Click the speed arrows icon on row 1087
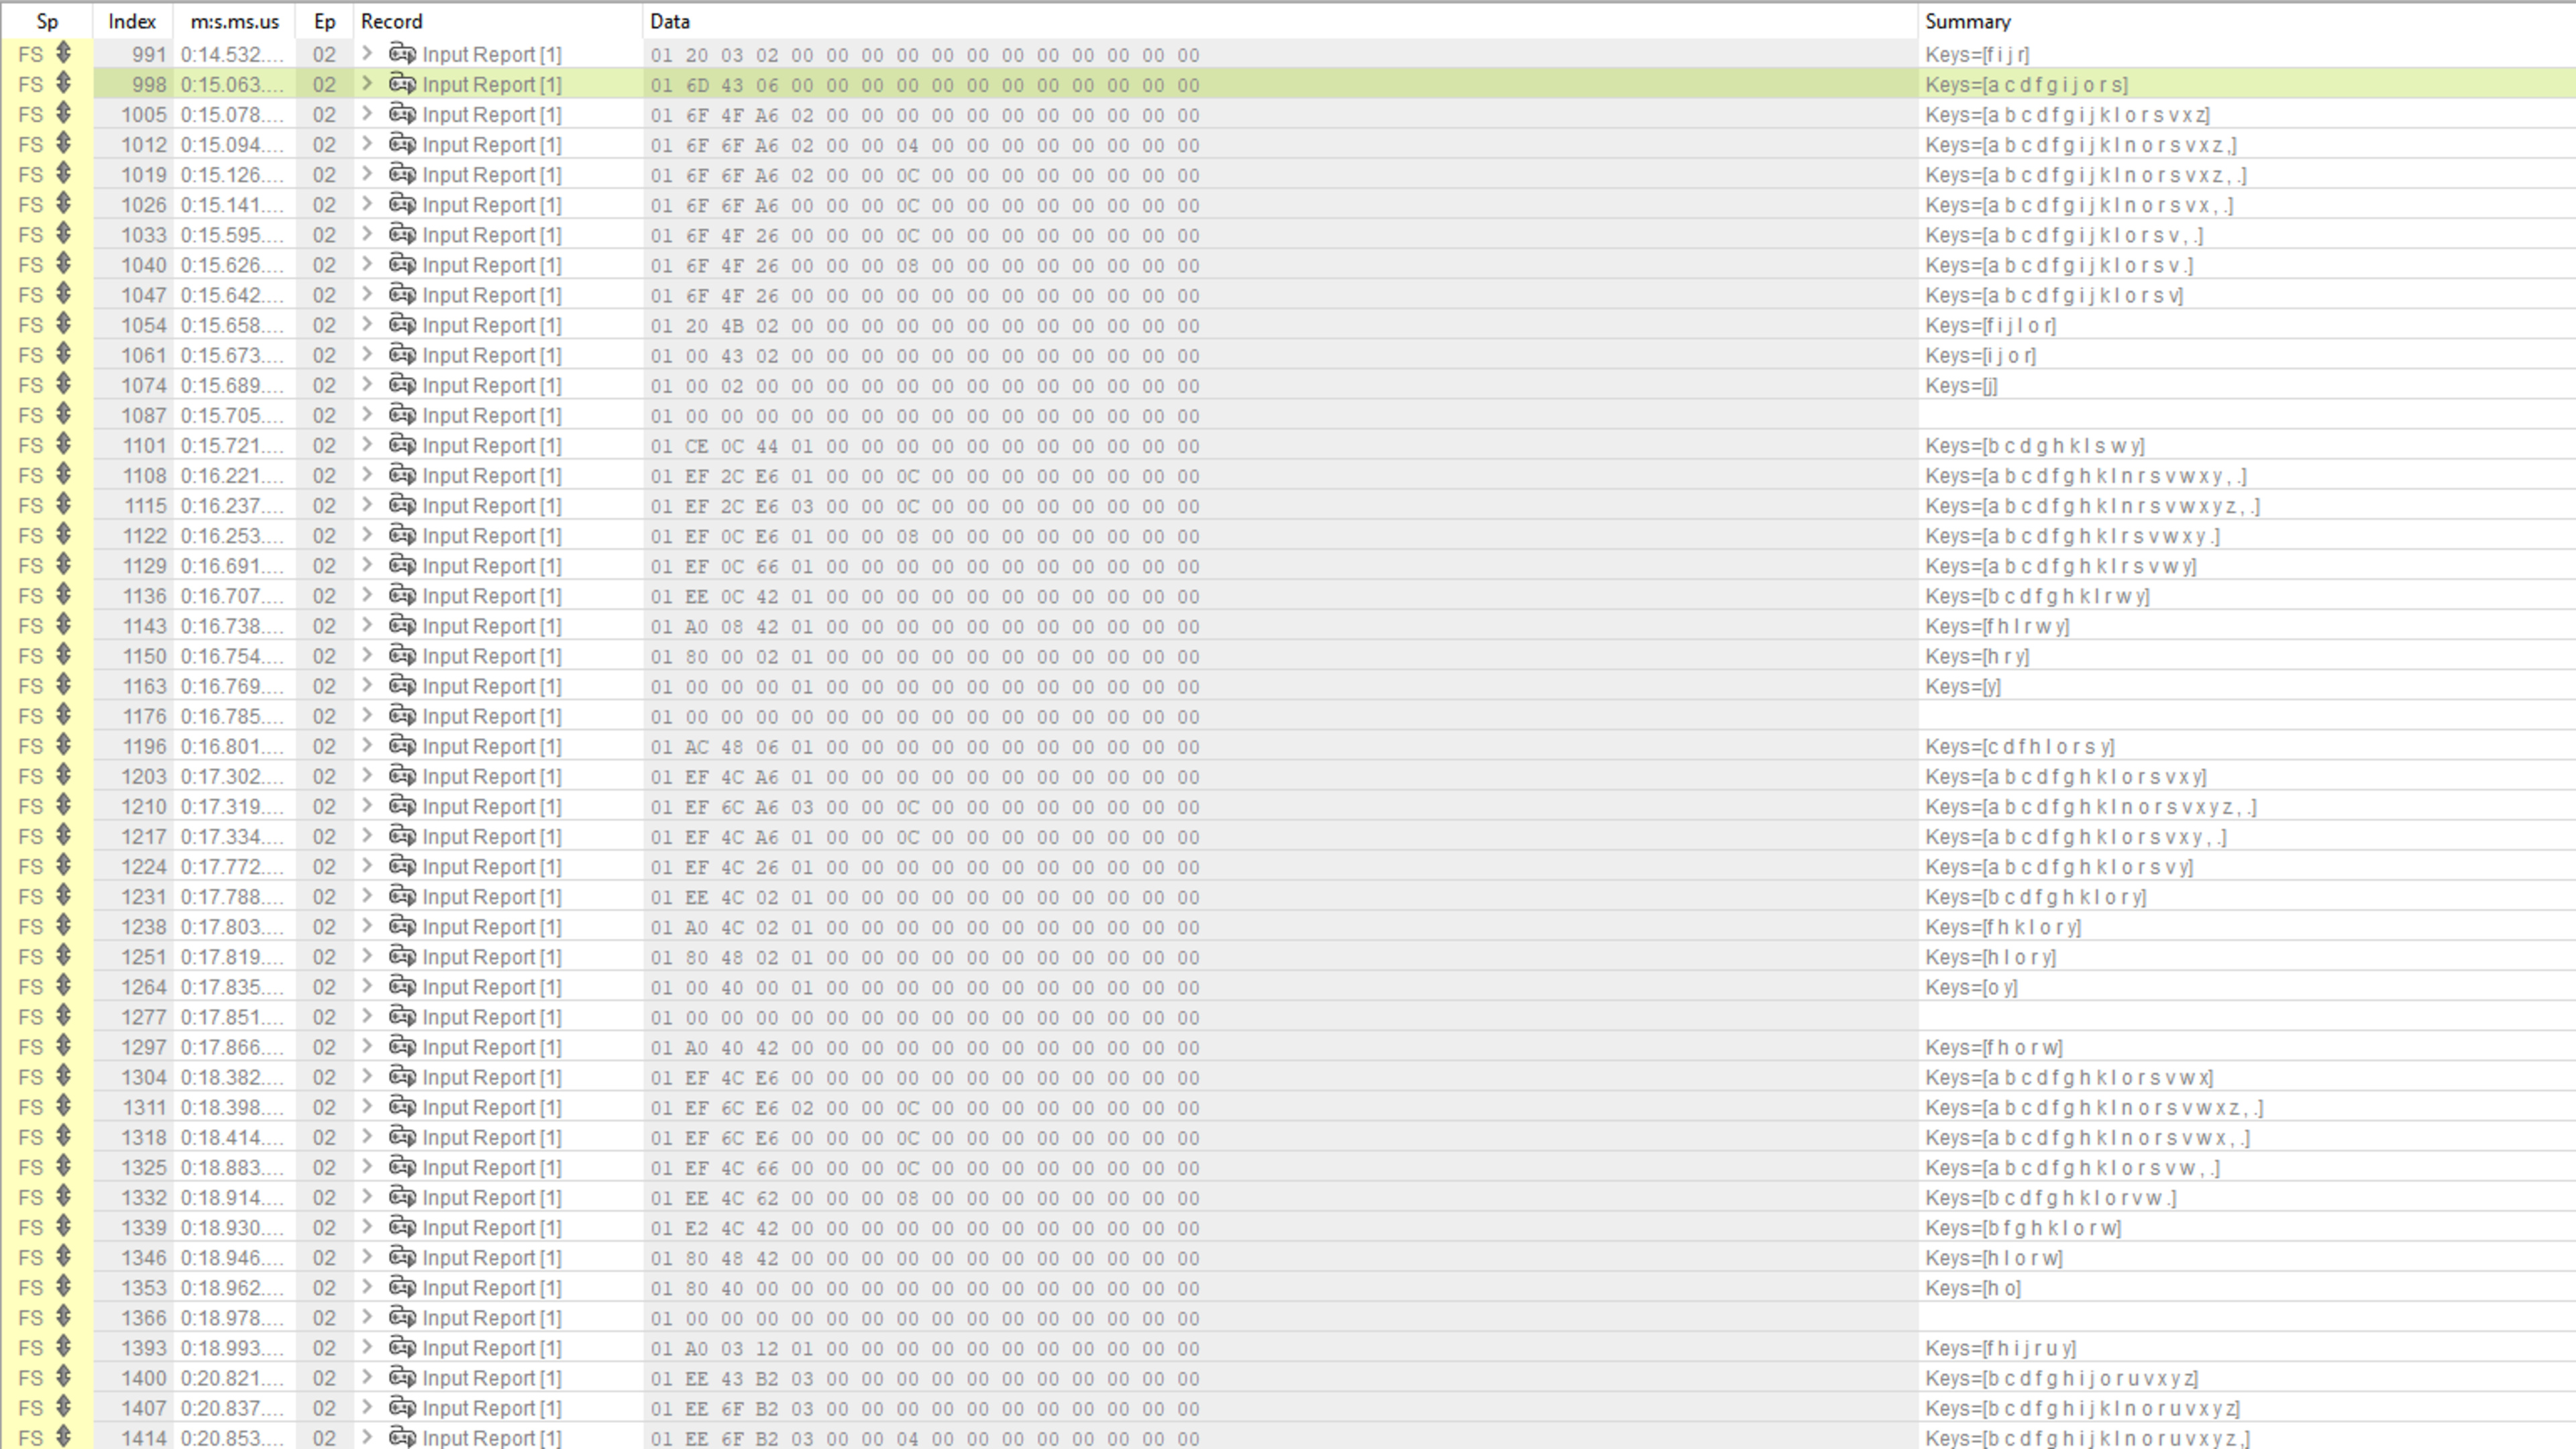The height and width of the screenshot is (1449, 2576). pos(64,415)
